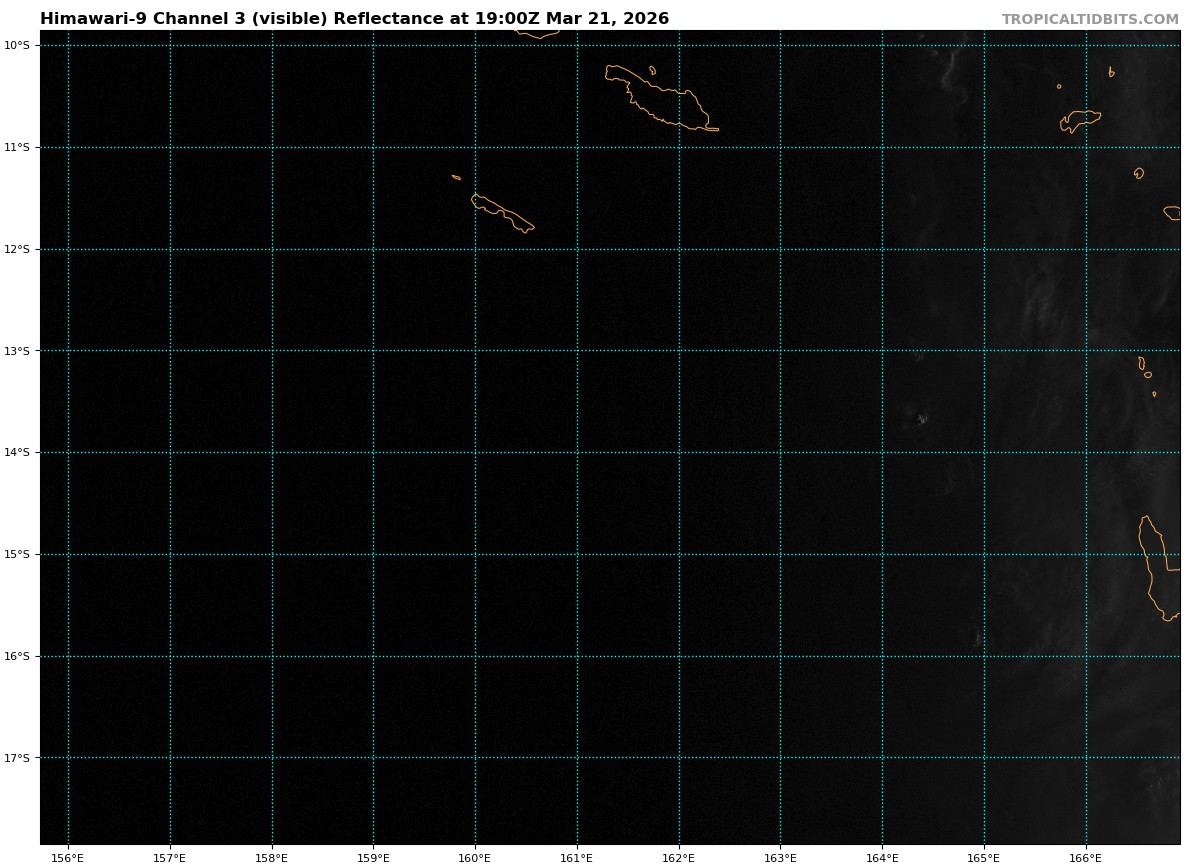The height and width of the screenshot is (867, 1200).
Task: Select the small bright cloud near 164.4°E, 13.7°S
Action: click(x=921, y=419)
